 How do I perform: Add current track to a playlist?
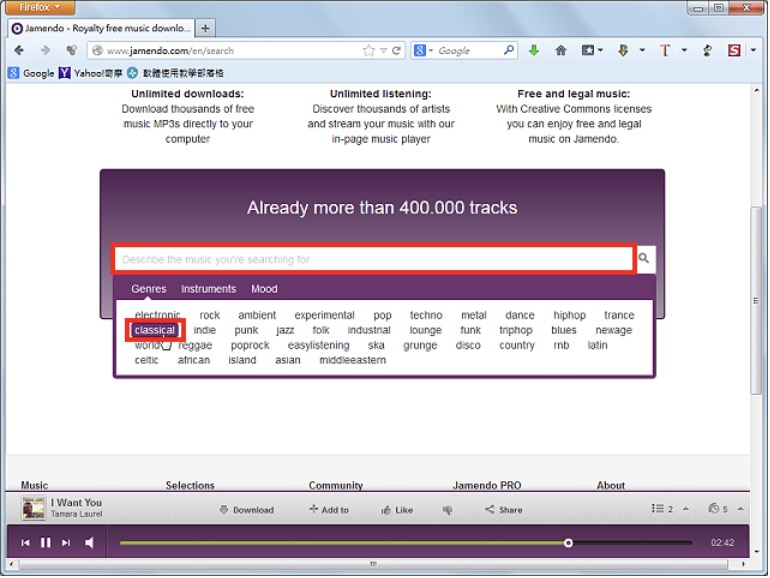pyautogui.click(x=329, y=510)
